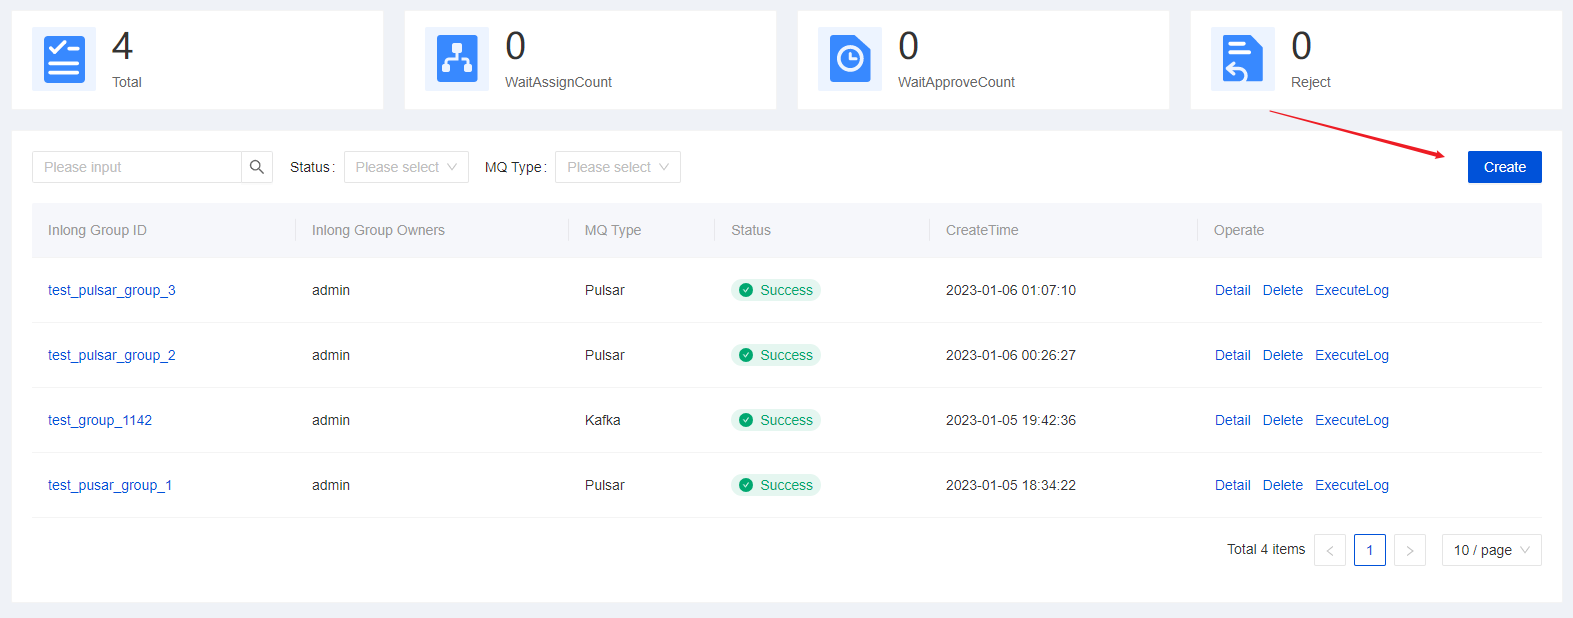Screen dimensions: 1573x618
Task: Click the search magnifier icon
Action: point(257,167)
